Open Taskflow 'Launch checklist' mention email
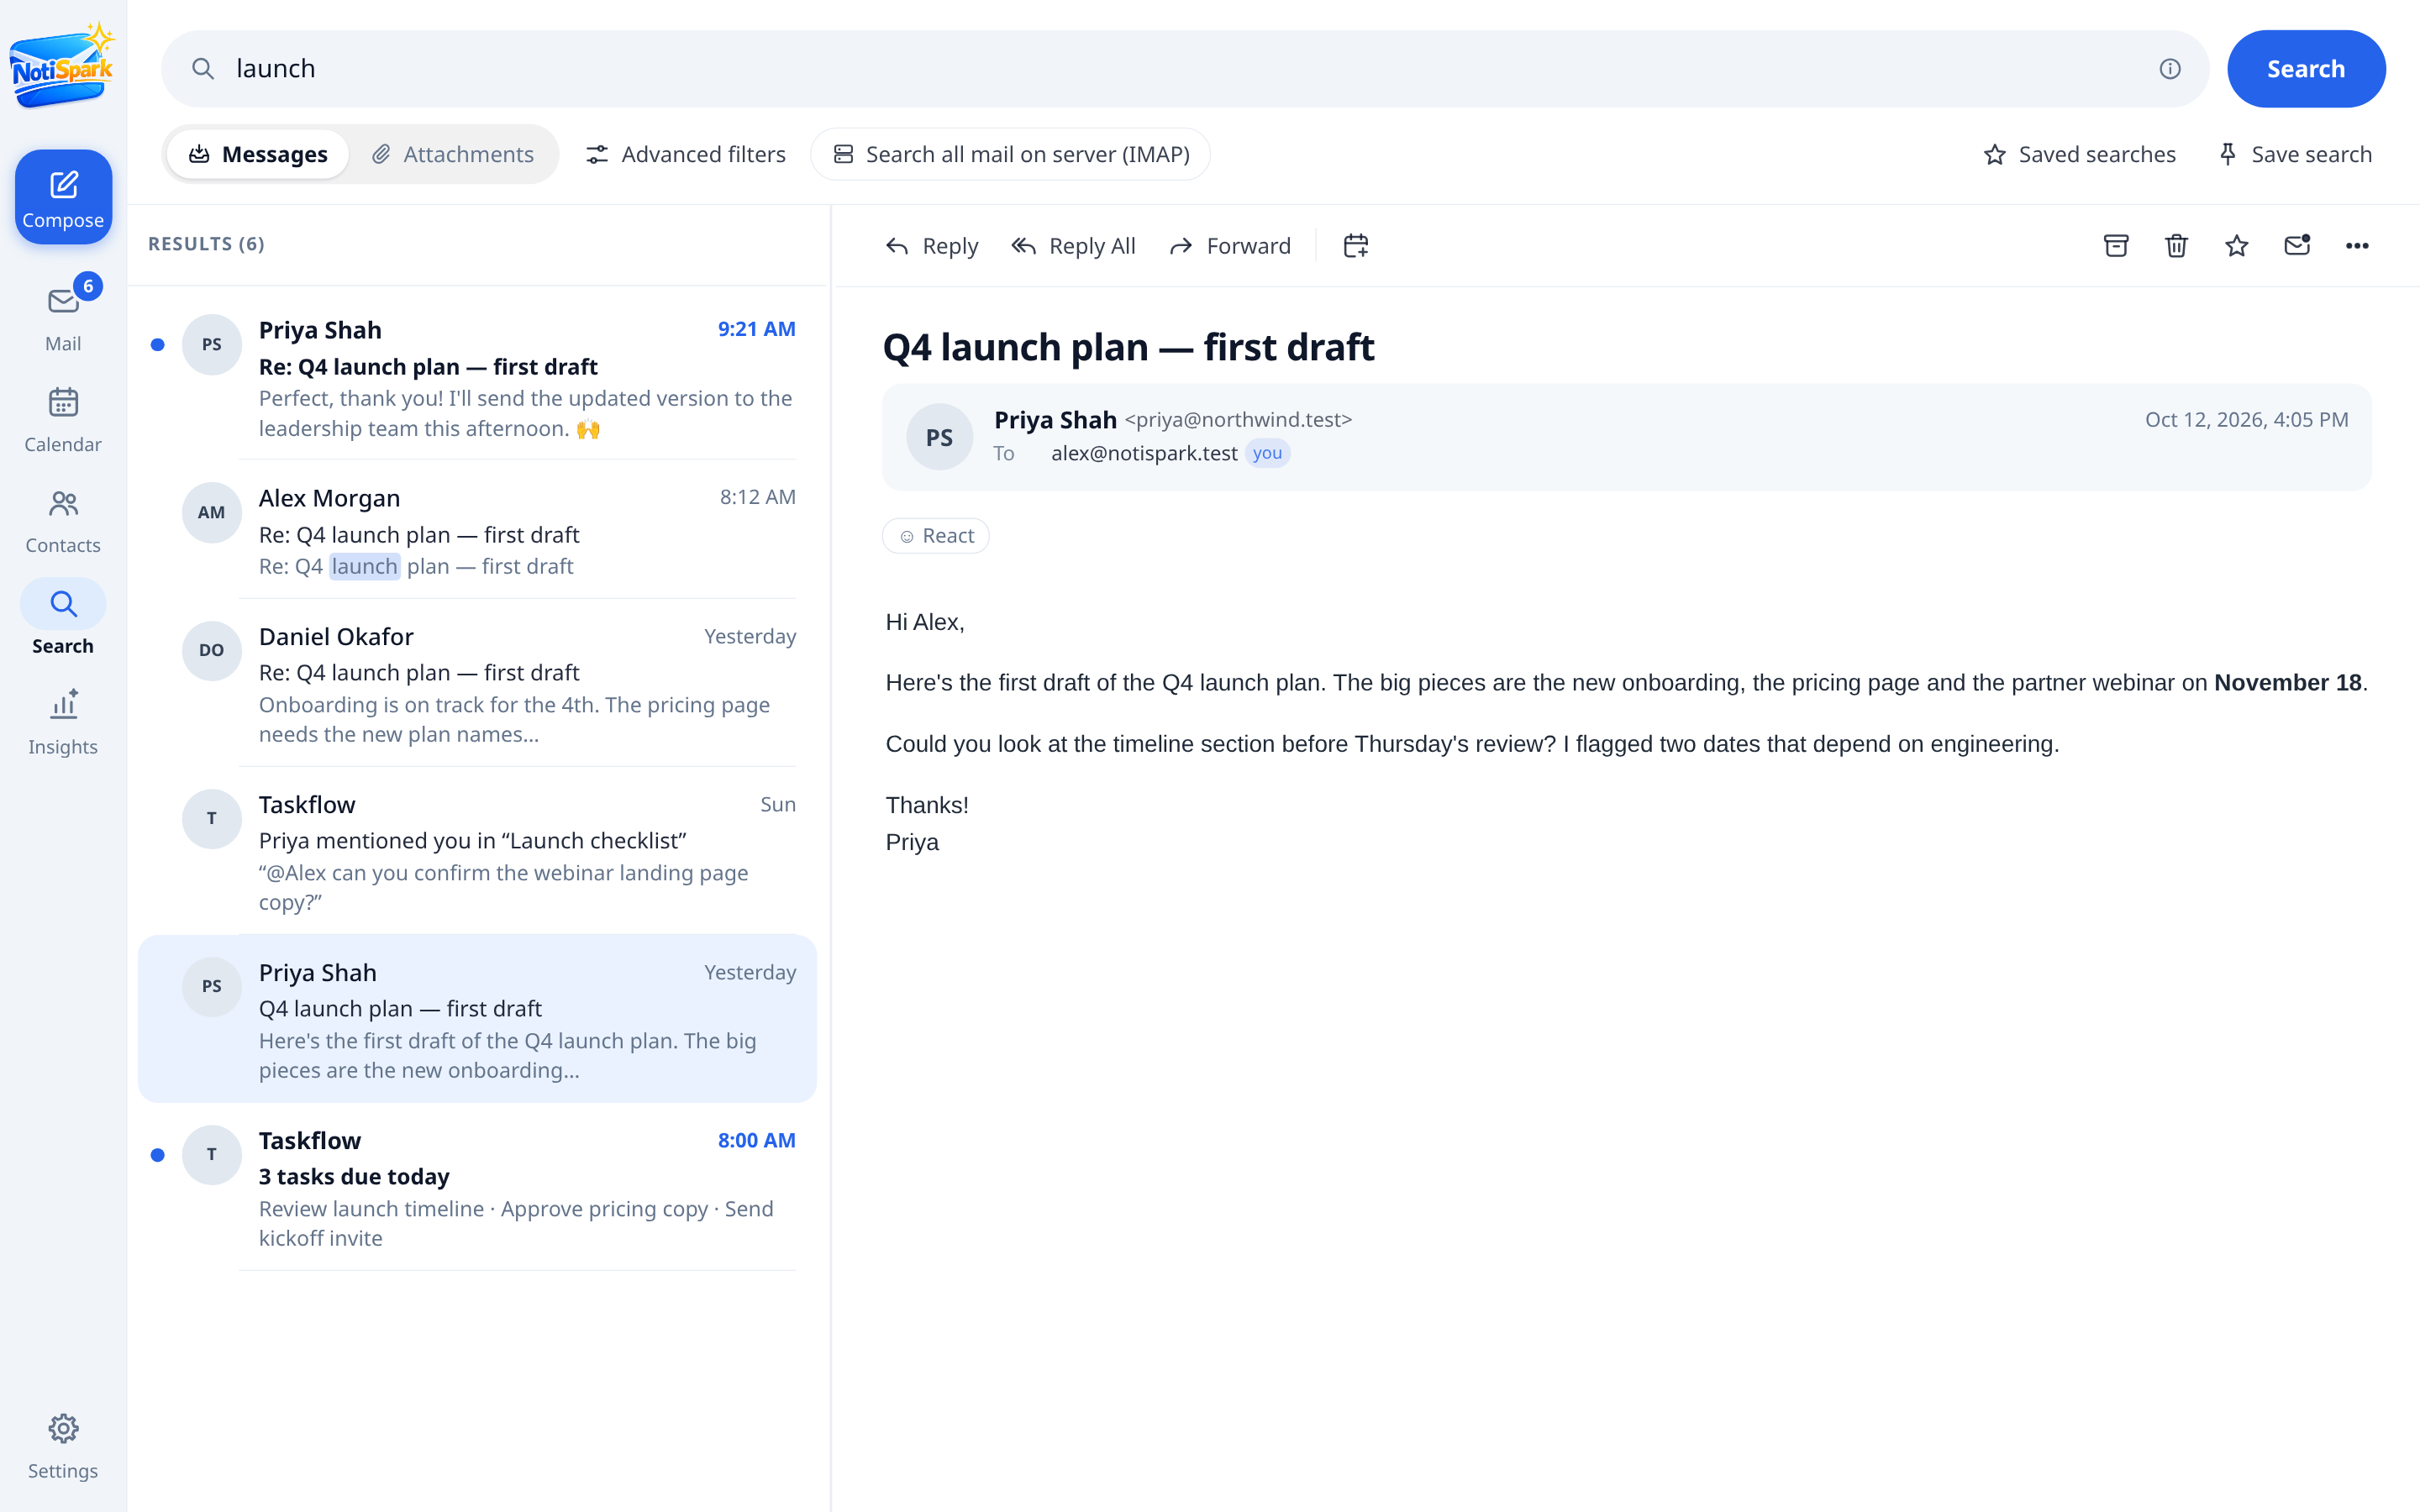The height and width of the screenshot is (1512, 2420). coord(478,852)
